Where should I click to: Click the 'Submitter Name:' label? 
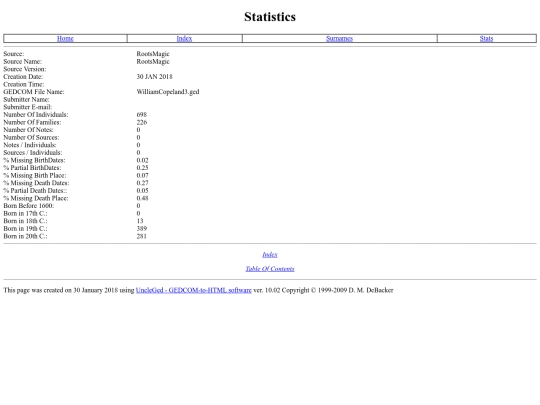tap(27, 99)
